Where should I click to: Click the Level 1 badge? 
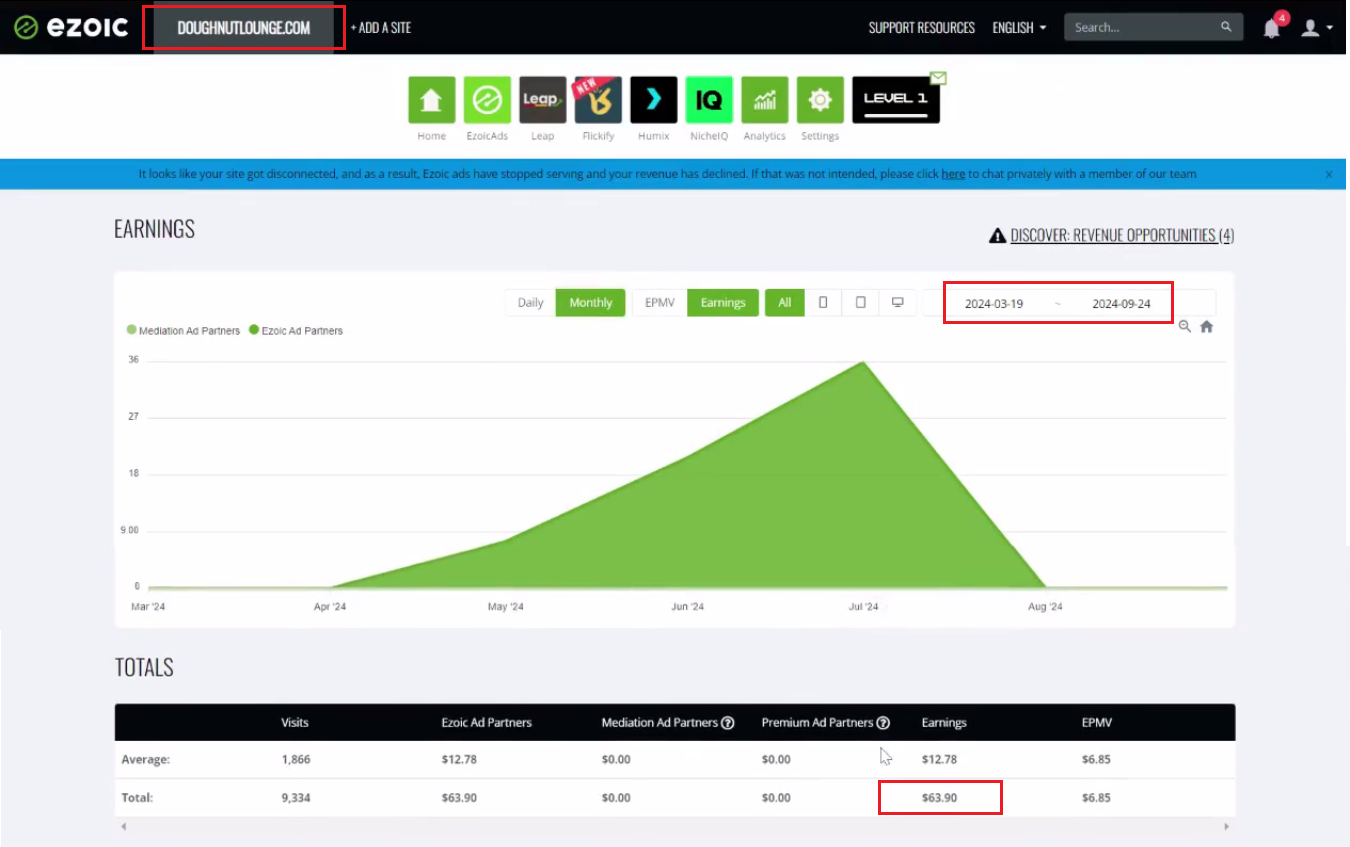pyautogui.click(x=895, y=100)
